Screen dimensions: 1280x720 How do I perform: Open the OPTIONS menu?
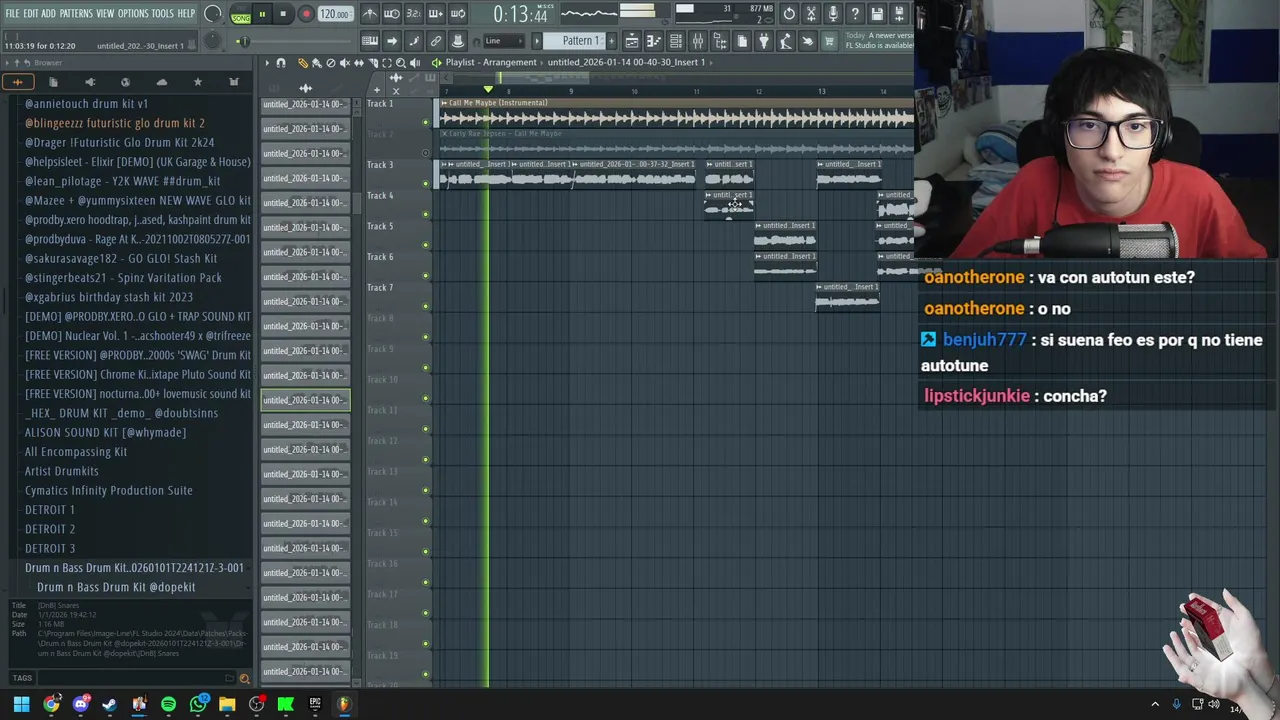(133, 14)
